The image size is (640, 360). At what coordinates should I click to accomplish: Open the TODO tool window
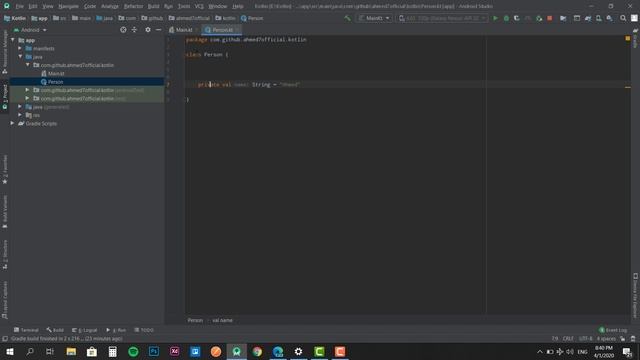tap(144, 330)
